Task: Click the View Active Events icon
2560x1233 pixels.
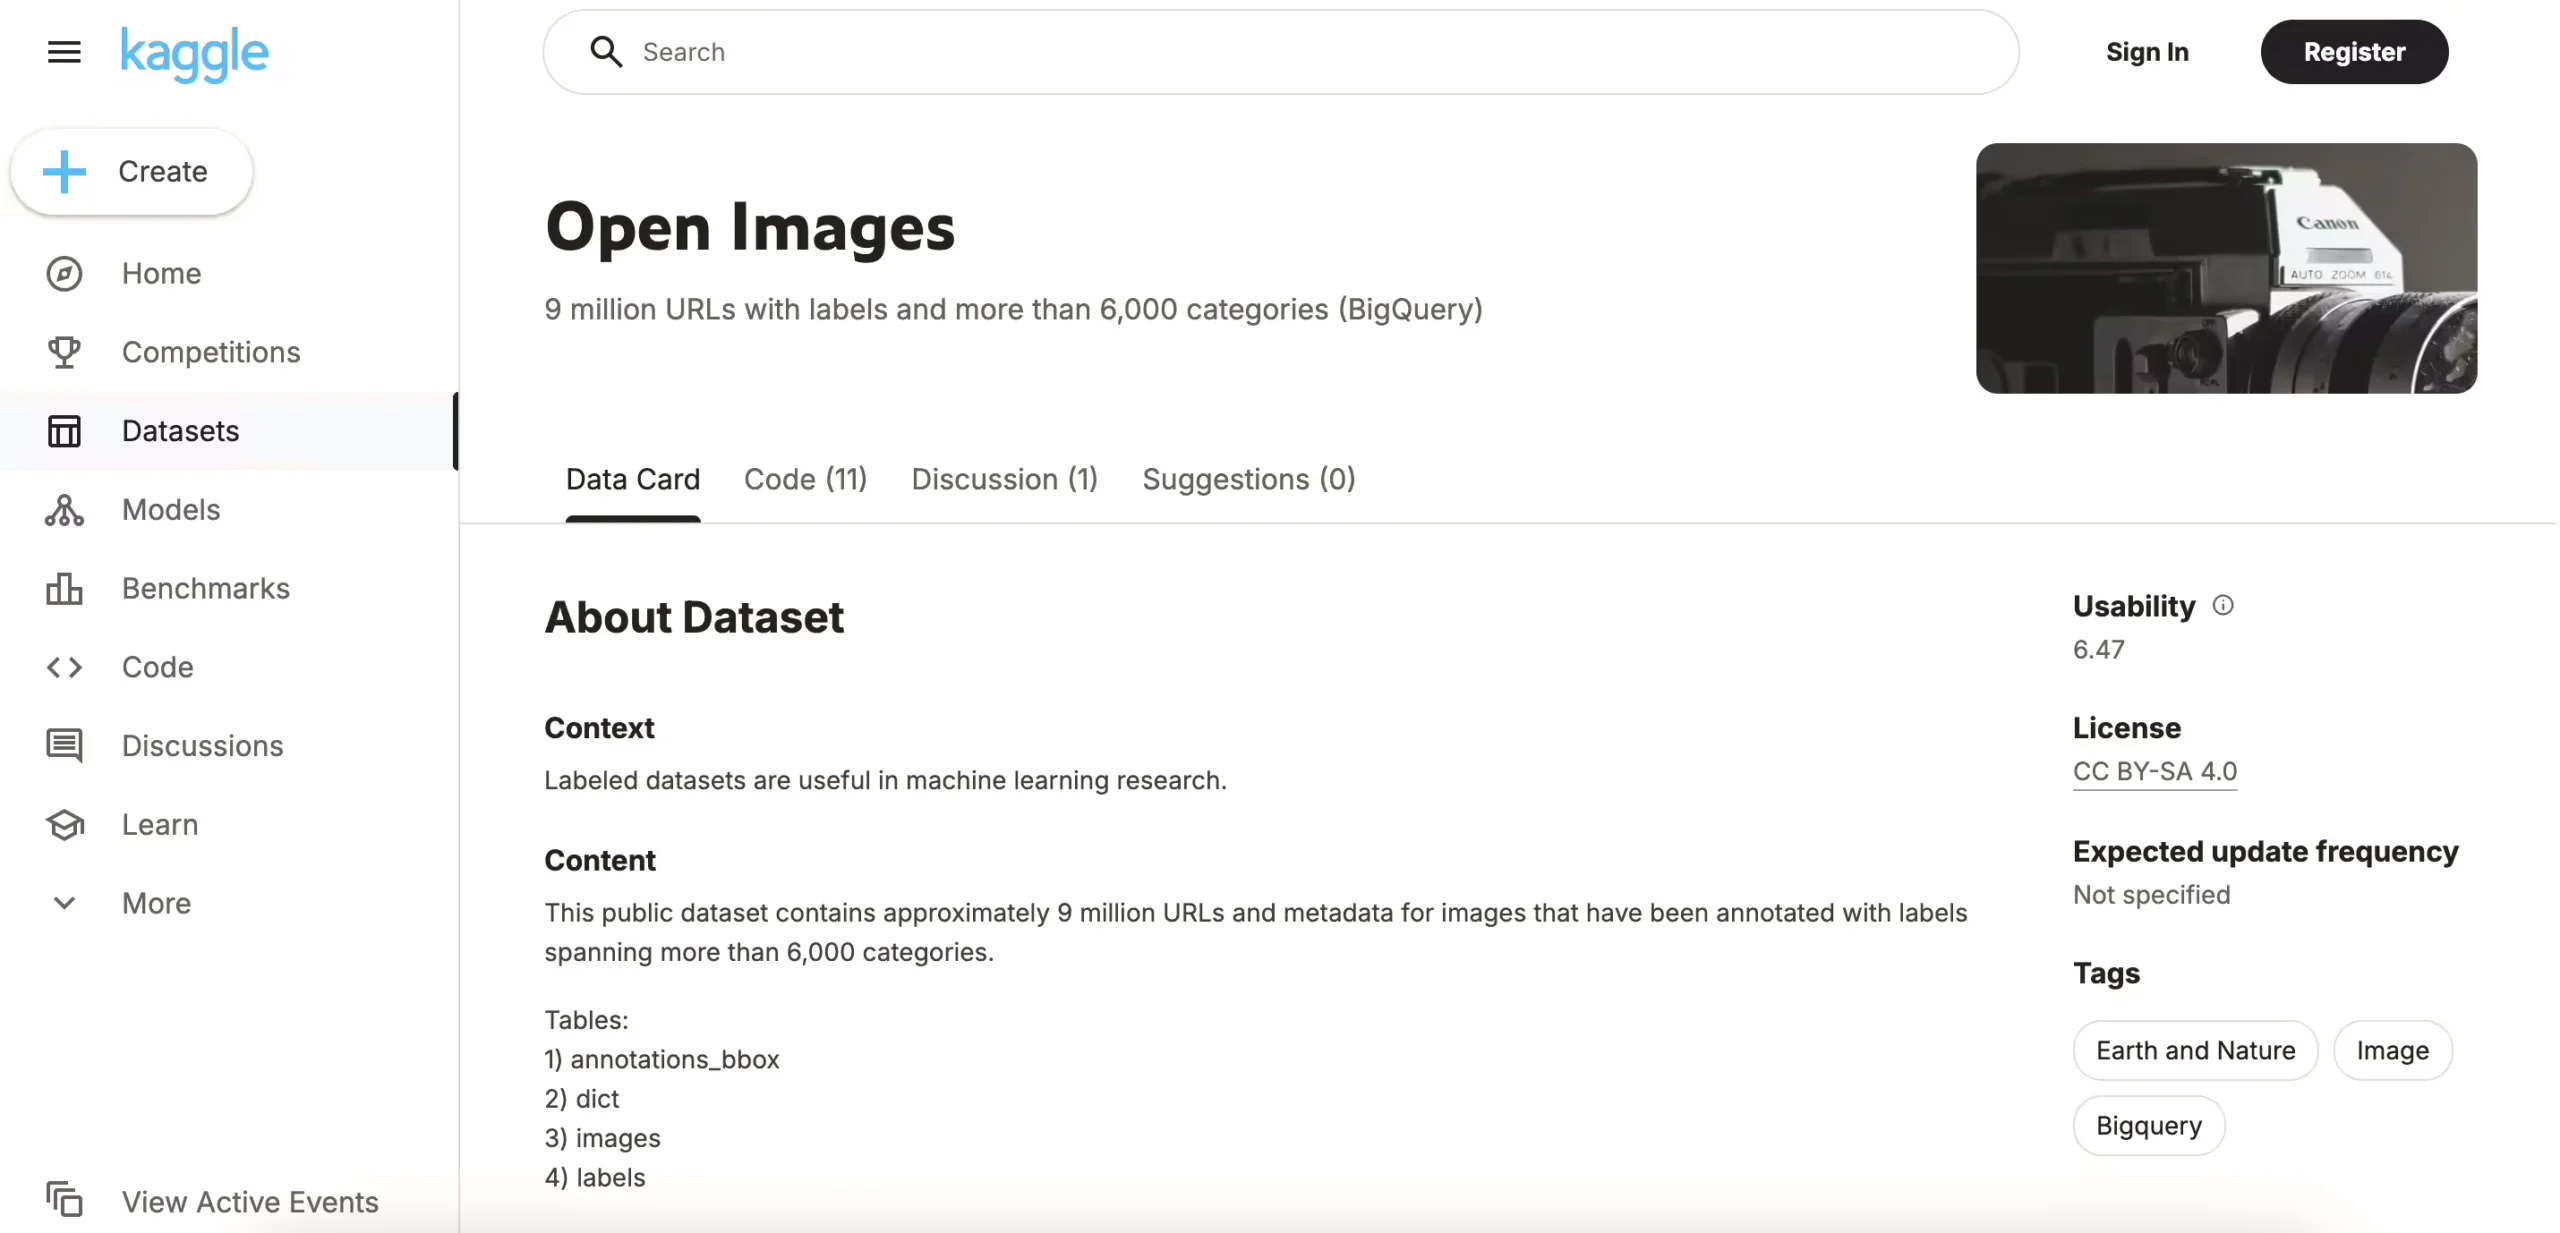Action: (x=64, y=1200)
